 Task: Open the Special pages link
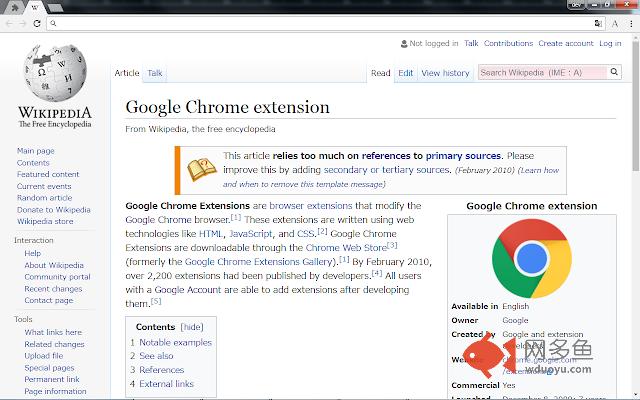(49, 368)
